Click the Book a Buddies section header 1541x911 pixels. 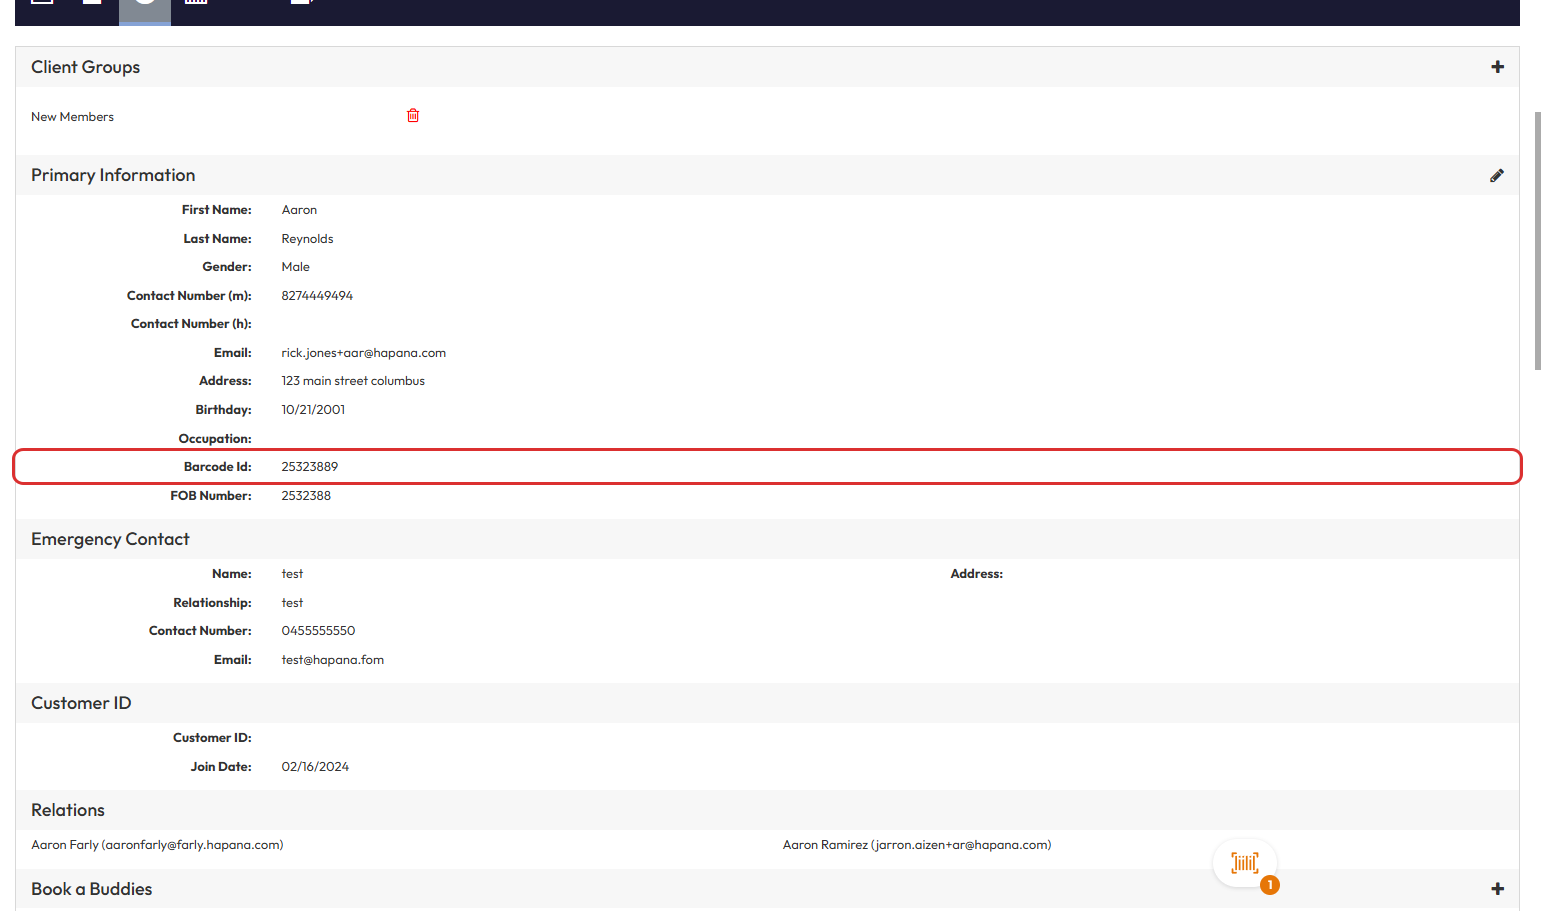(x=92, y=889)
